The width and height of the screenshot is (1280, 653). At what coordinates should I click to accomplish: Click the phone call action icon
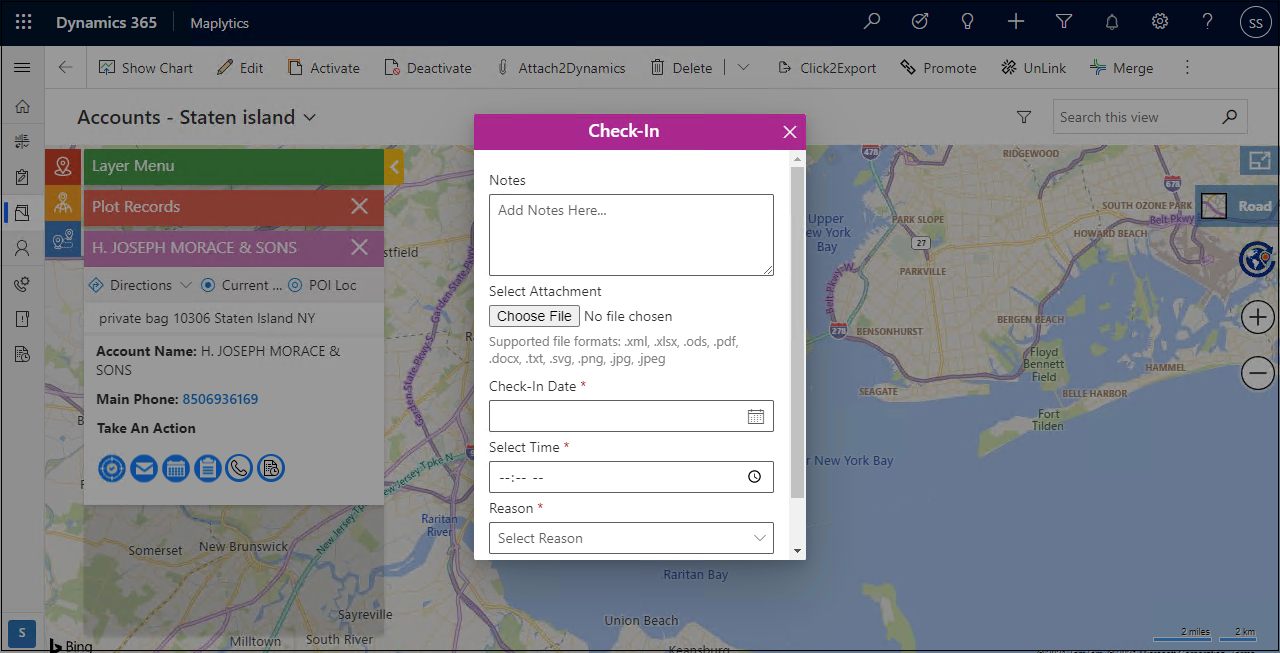point(239,468)
